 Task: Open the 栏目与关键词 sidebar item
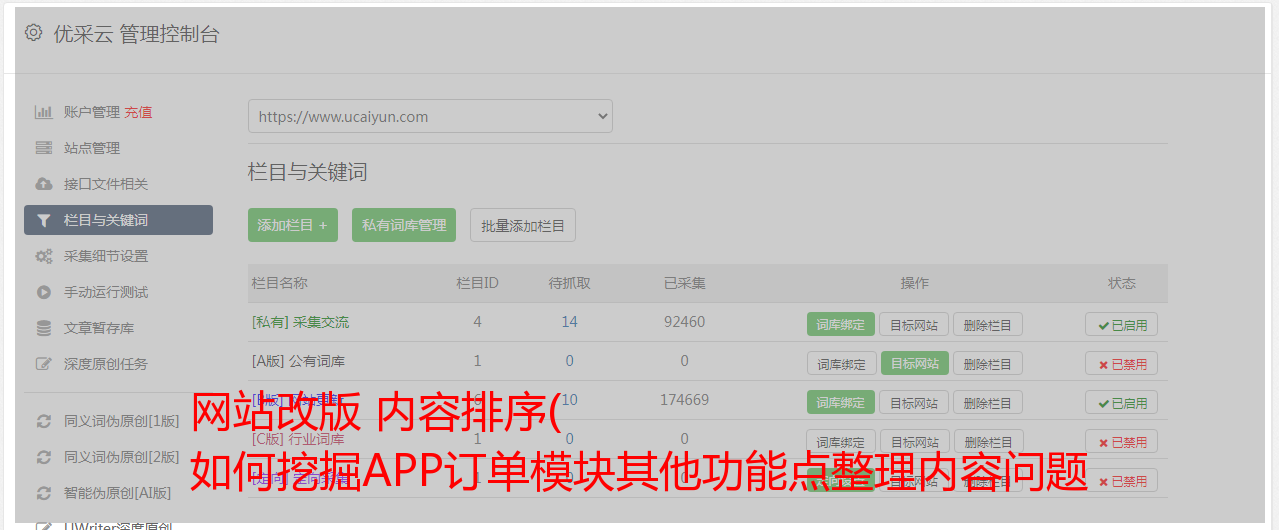tap(118, 220)
